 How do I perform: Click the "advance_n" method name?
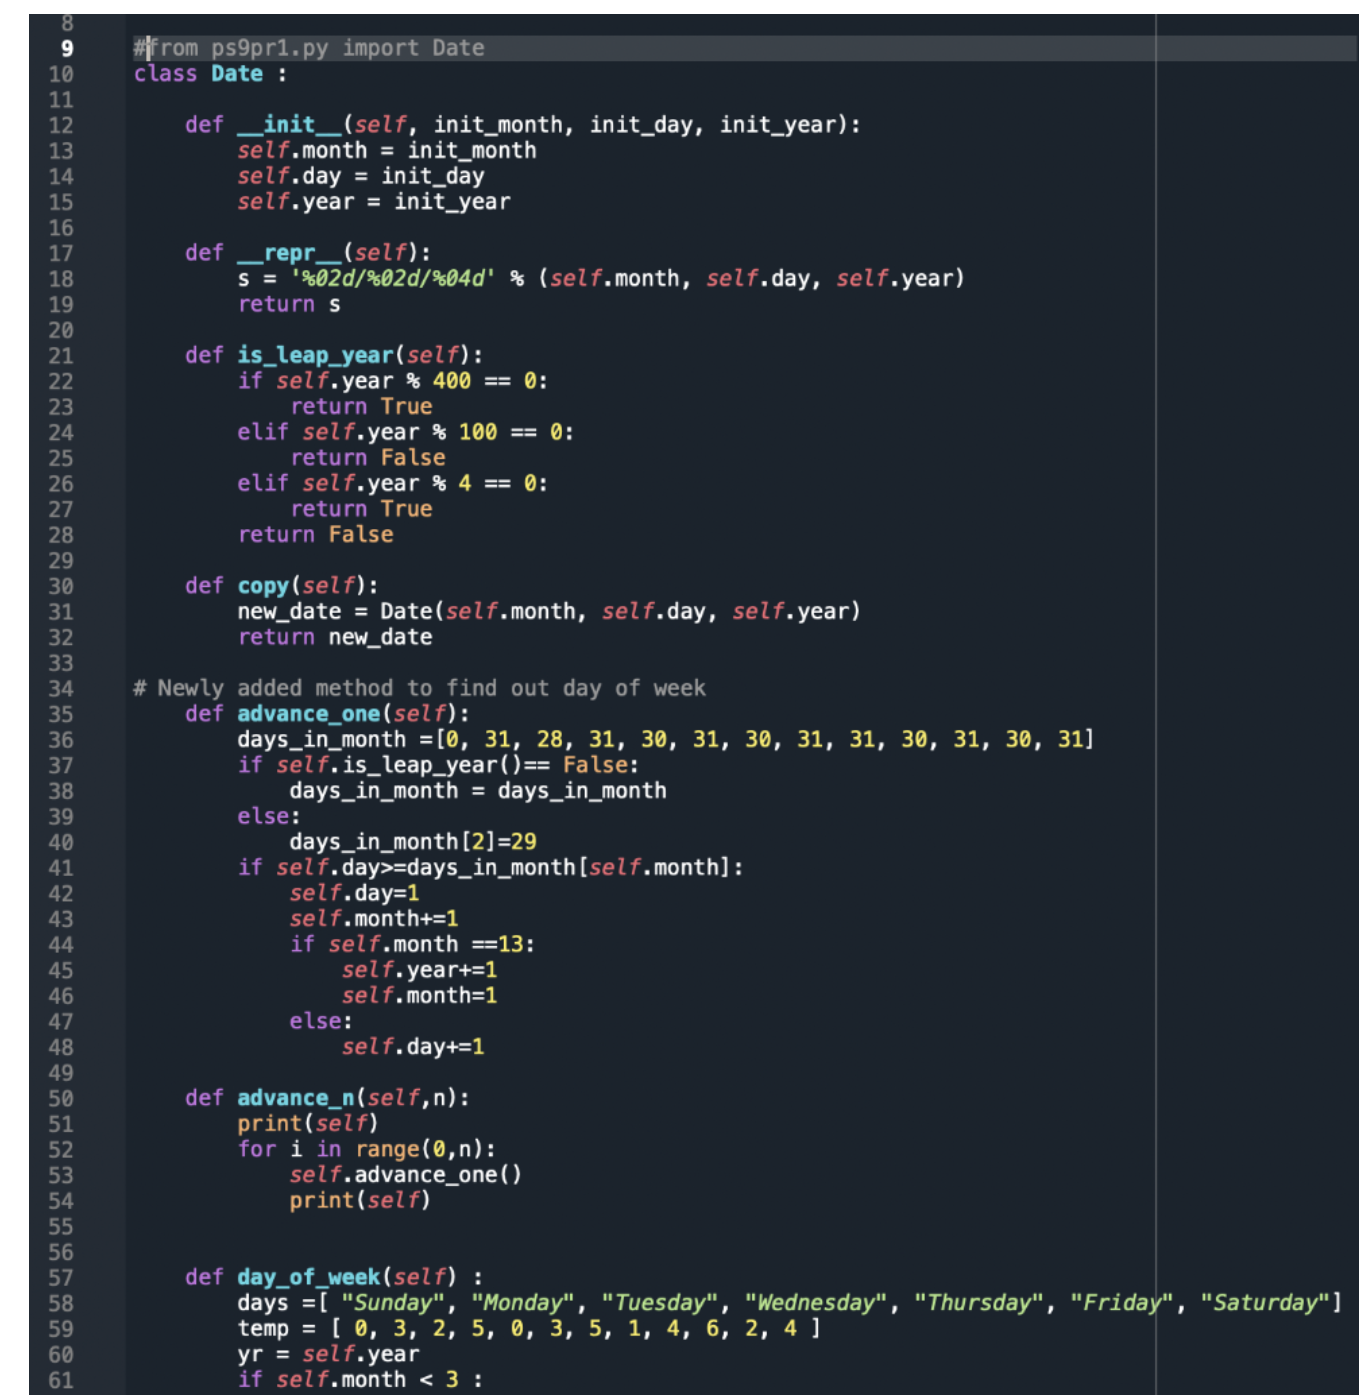(x=296, y=1098)
